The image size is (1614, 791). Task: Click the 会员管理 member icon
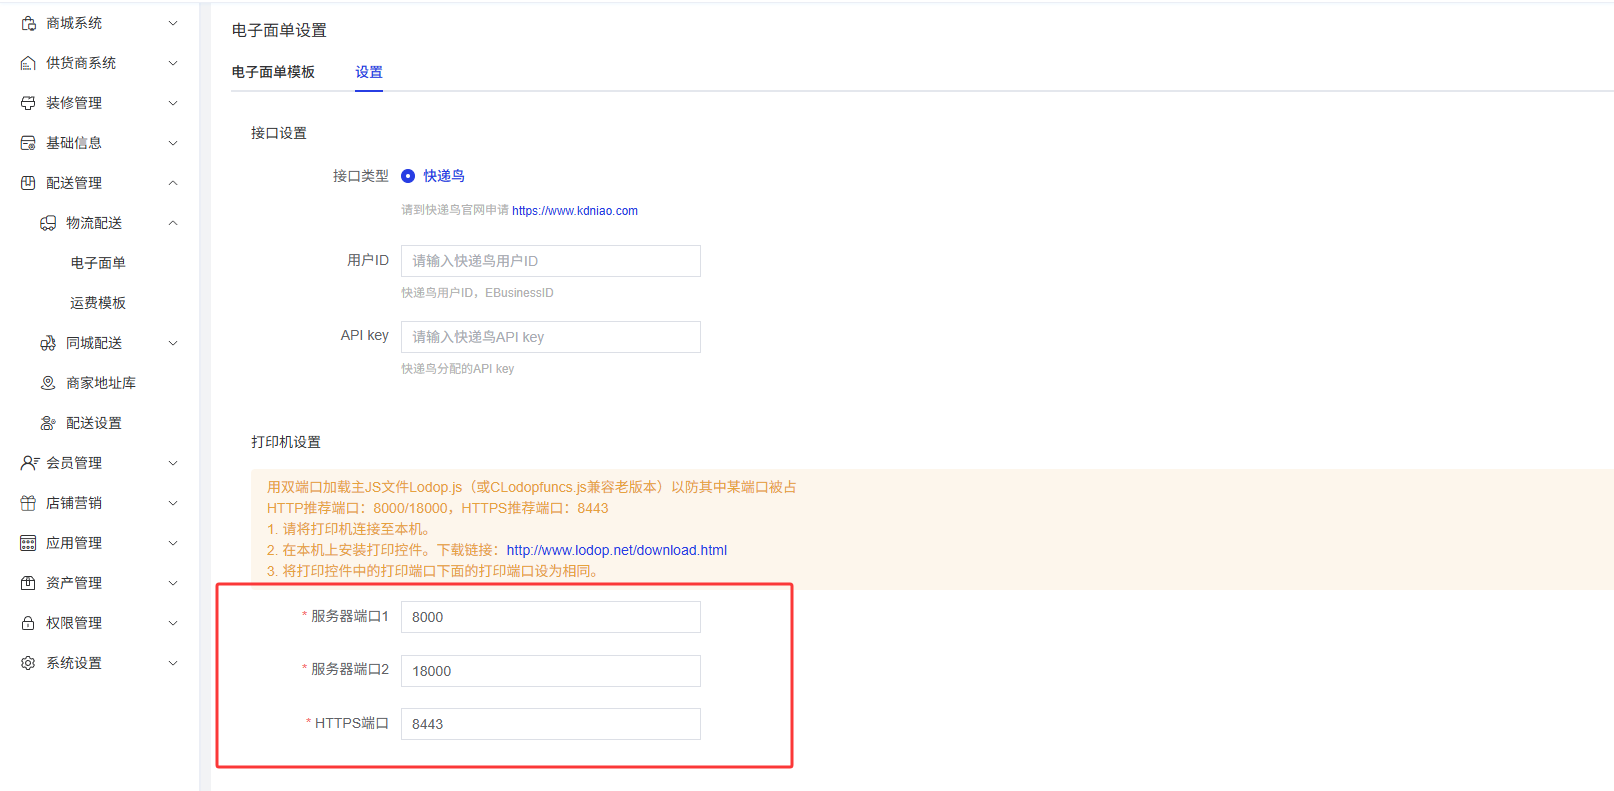point(29,463)
